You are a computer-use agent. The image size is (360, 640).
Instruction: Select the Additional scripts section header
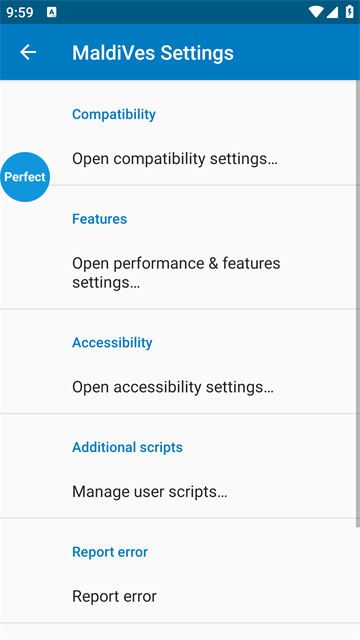(x=127, y=447)
